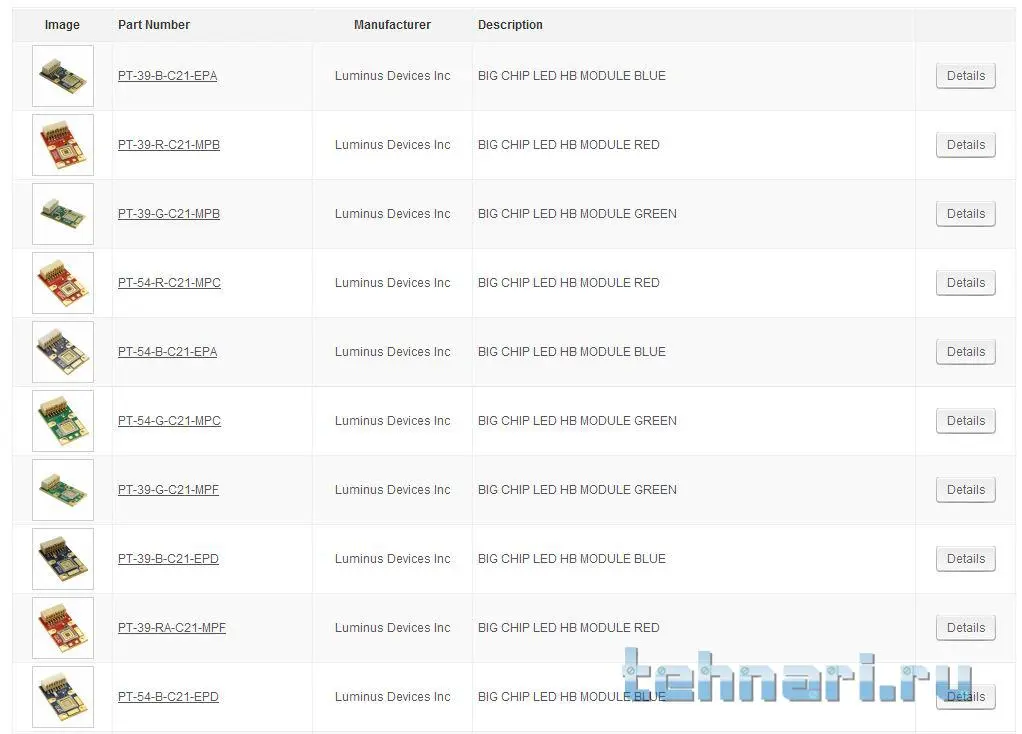Open the PT-54-B-C21-EPA part number link

click(x=168, y=352)
